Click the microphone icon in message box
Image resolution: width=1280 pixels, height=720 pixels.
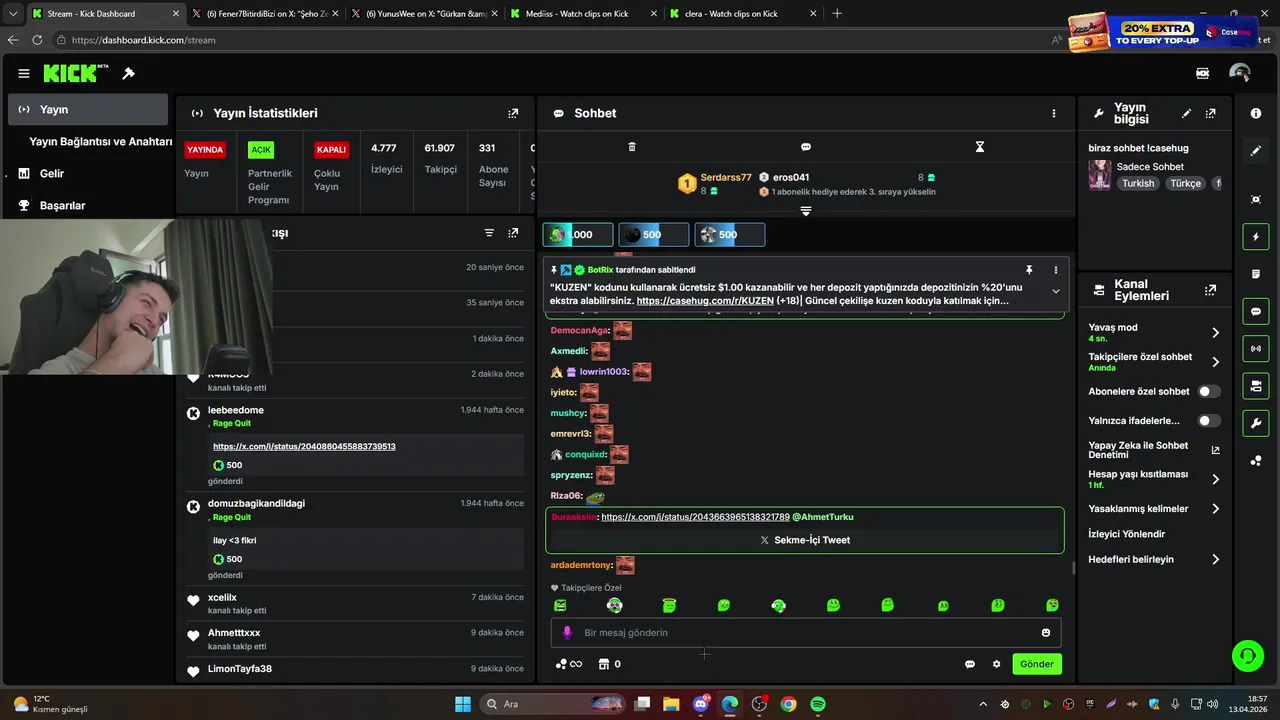567,633
